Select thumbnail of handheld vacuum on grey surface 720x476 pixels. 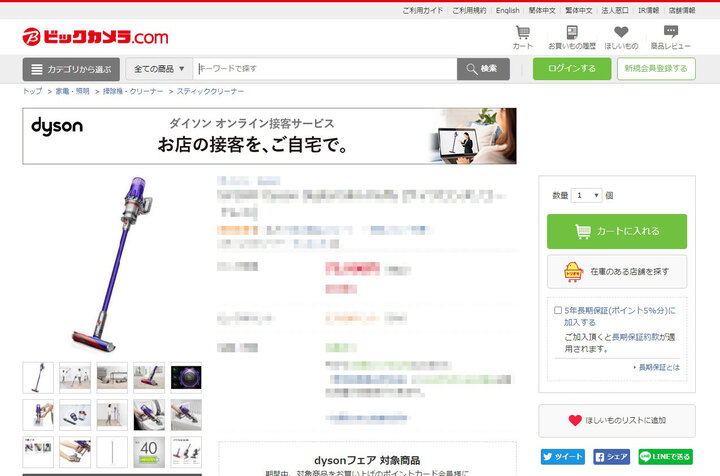click(x=186, y=414)
